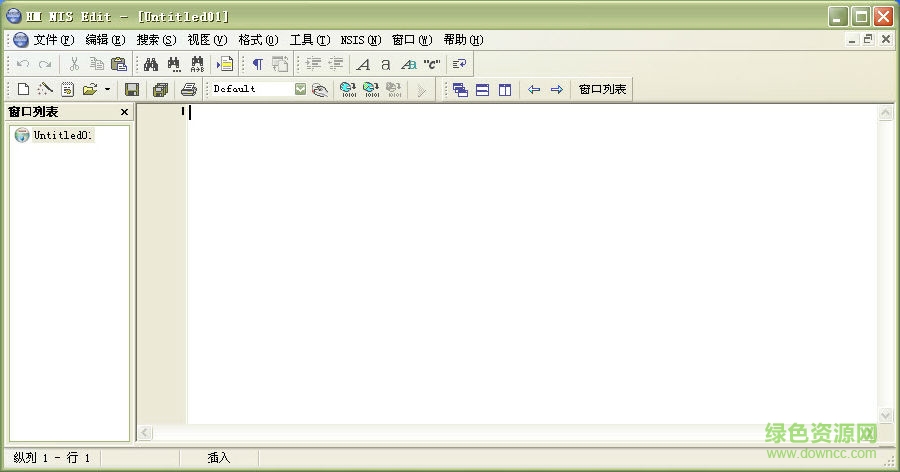Convert to uppercase with the italic A icon

tap(363, 64)
